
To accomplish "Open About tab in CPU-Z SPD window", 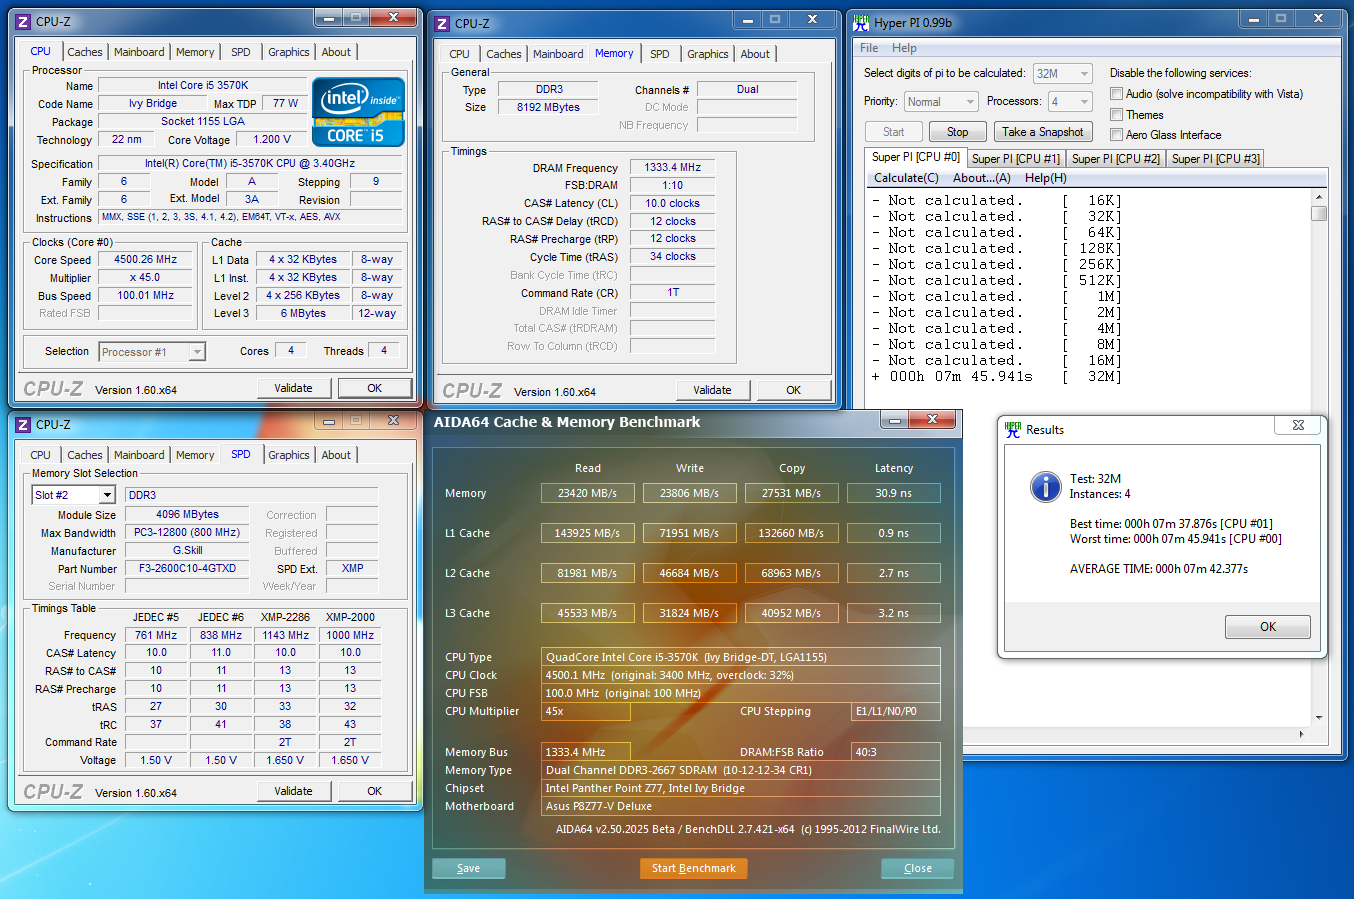I will [336, 455].
